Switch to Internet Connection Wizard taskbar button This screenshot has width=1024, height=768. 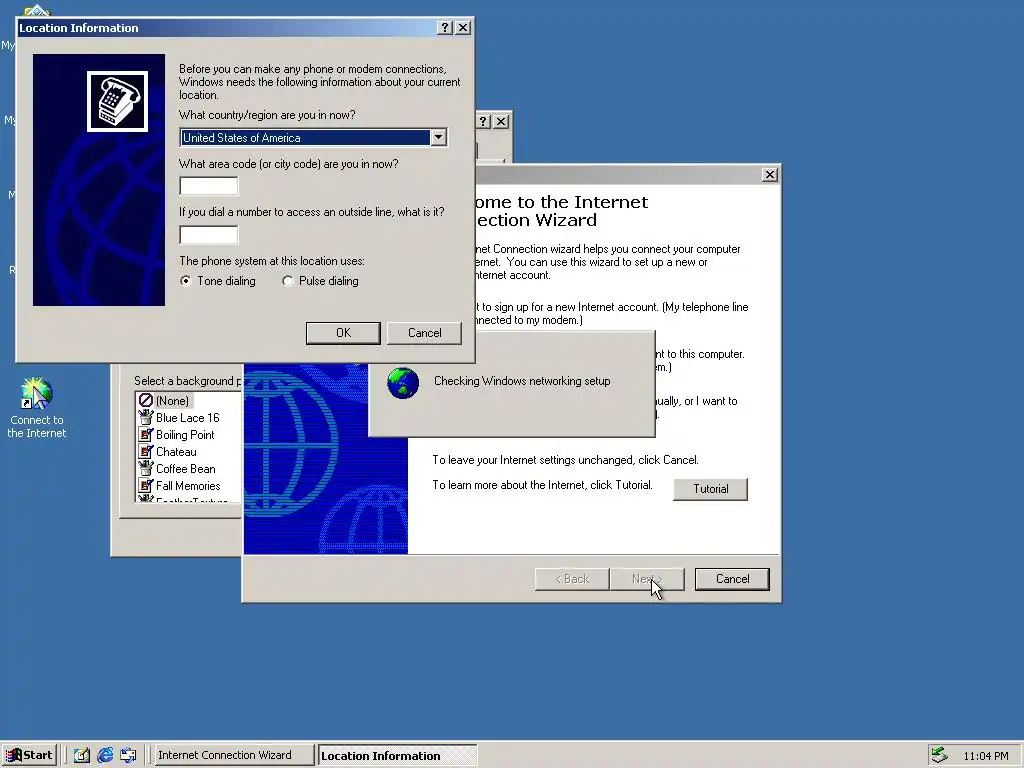(x=233, y=756)
